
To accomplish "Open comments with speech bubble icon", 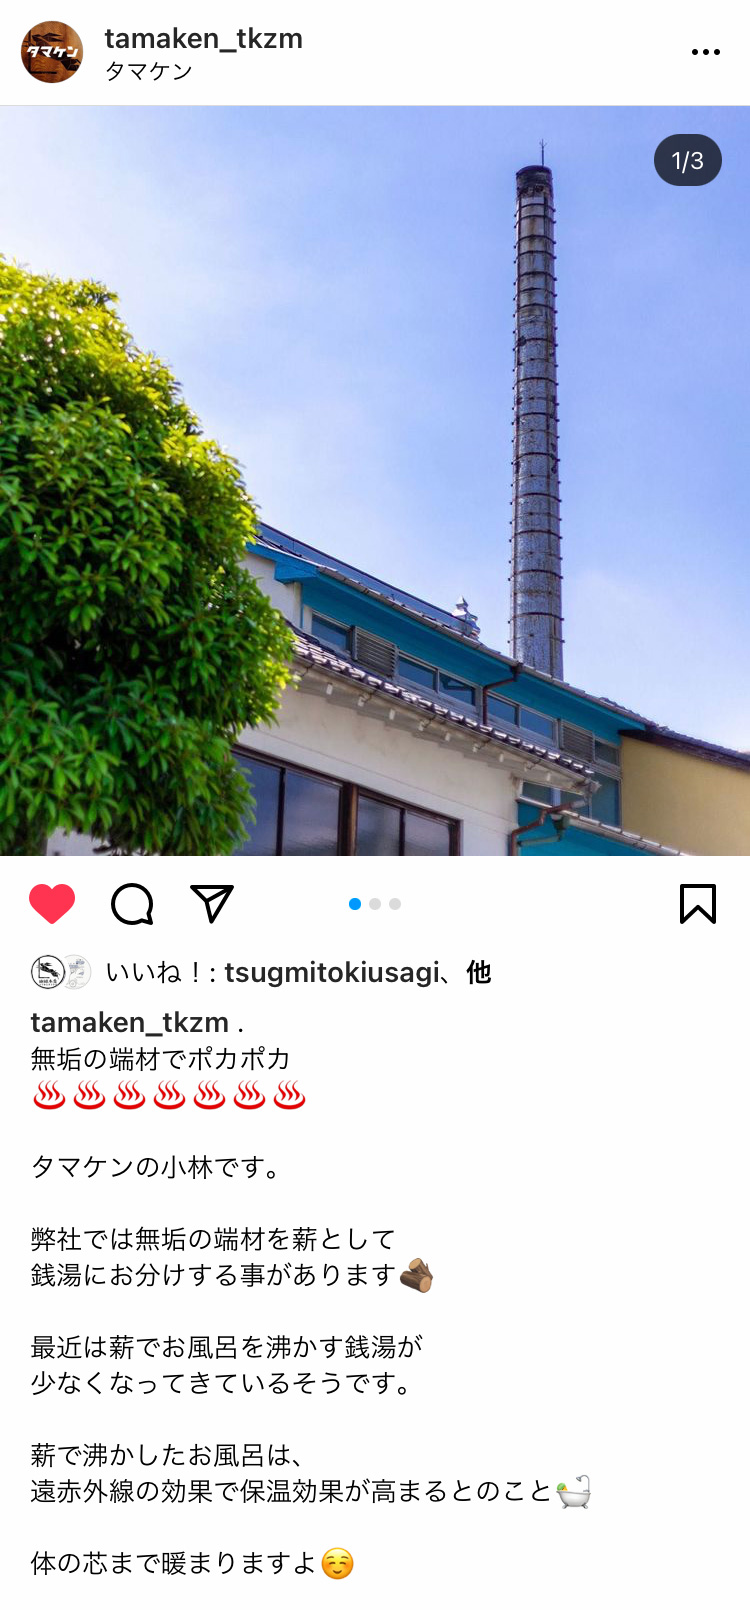I will pyautogui.click(x=132, y=904).
